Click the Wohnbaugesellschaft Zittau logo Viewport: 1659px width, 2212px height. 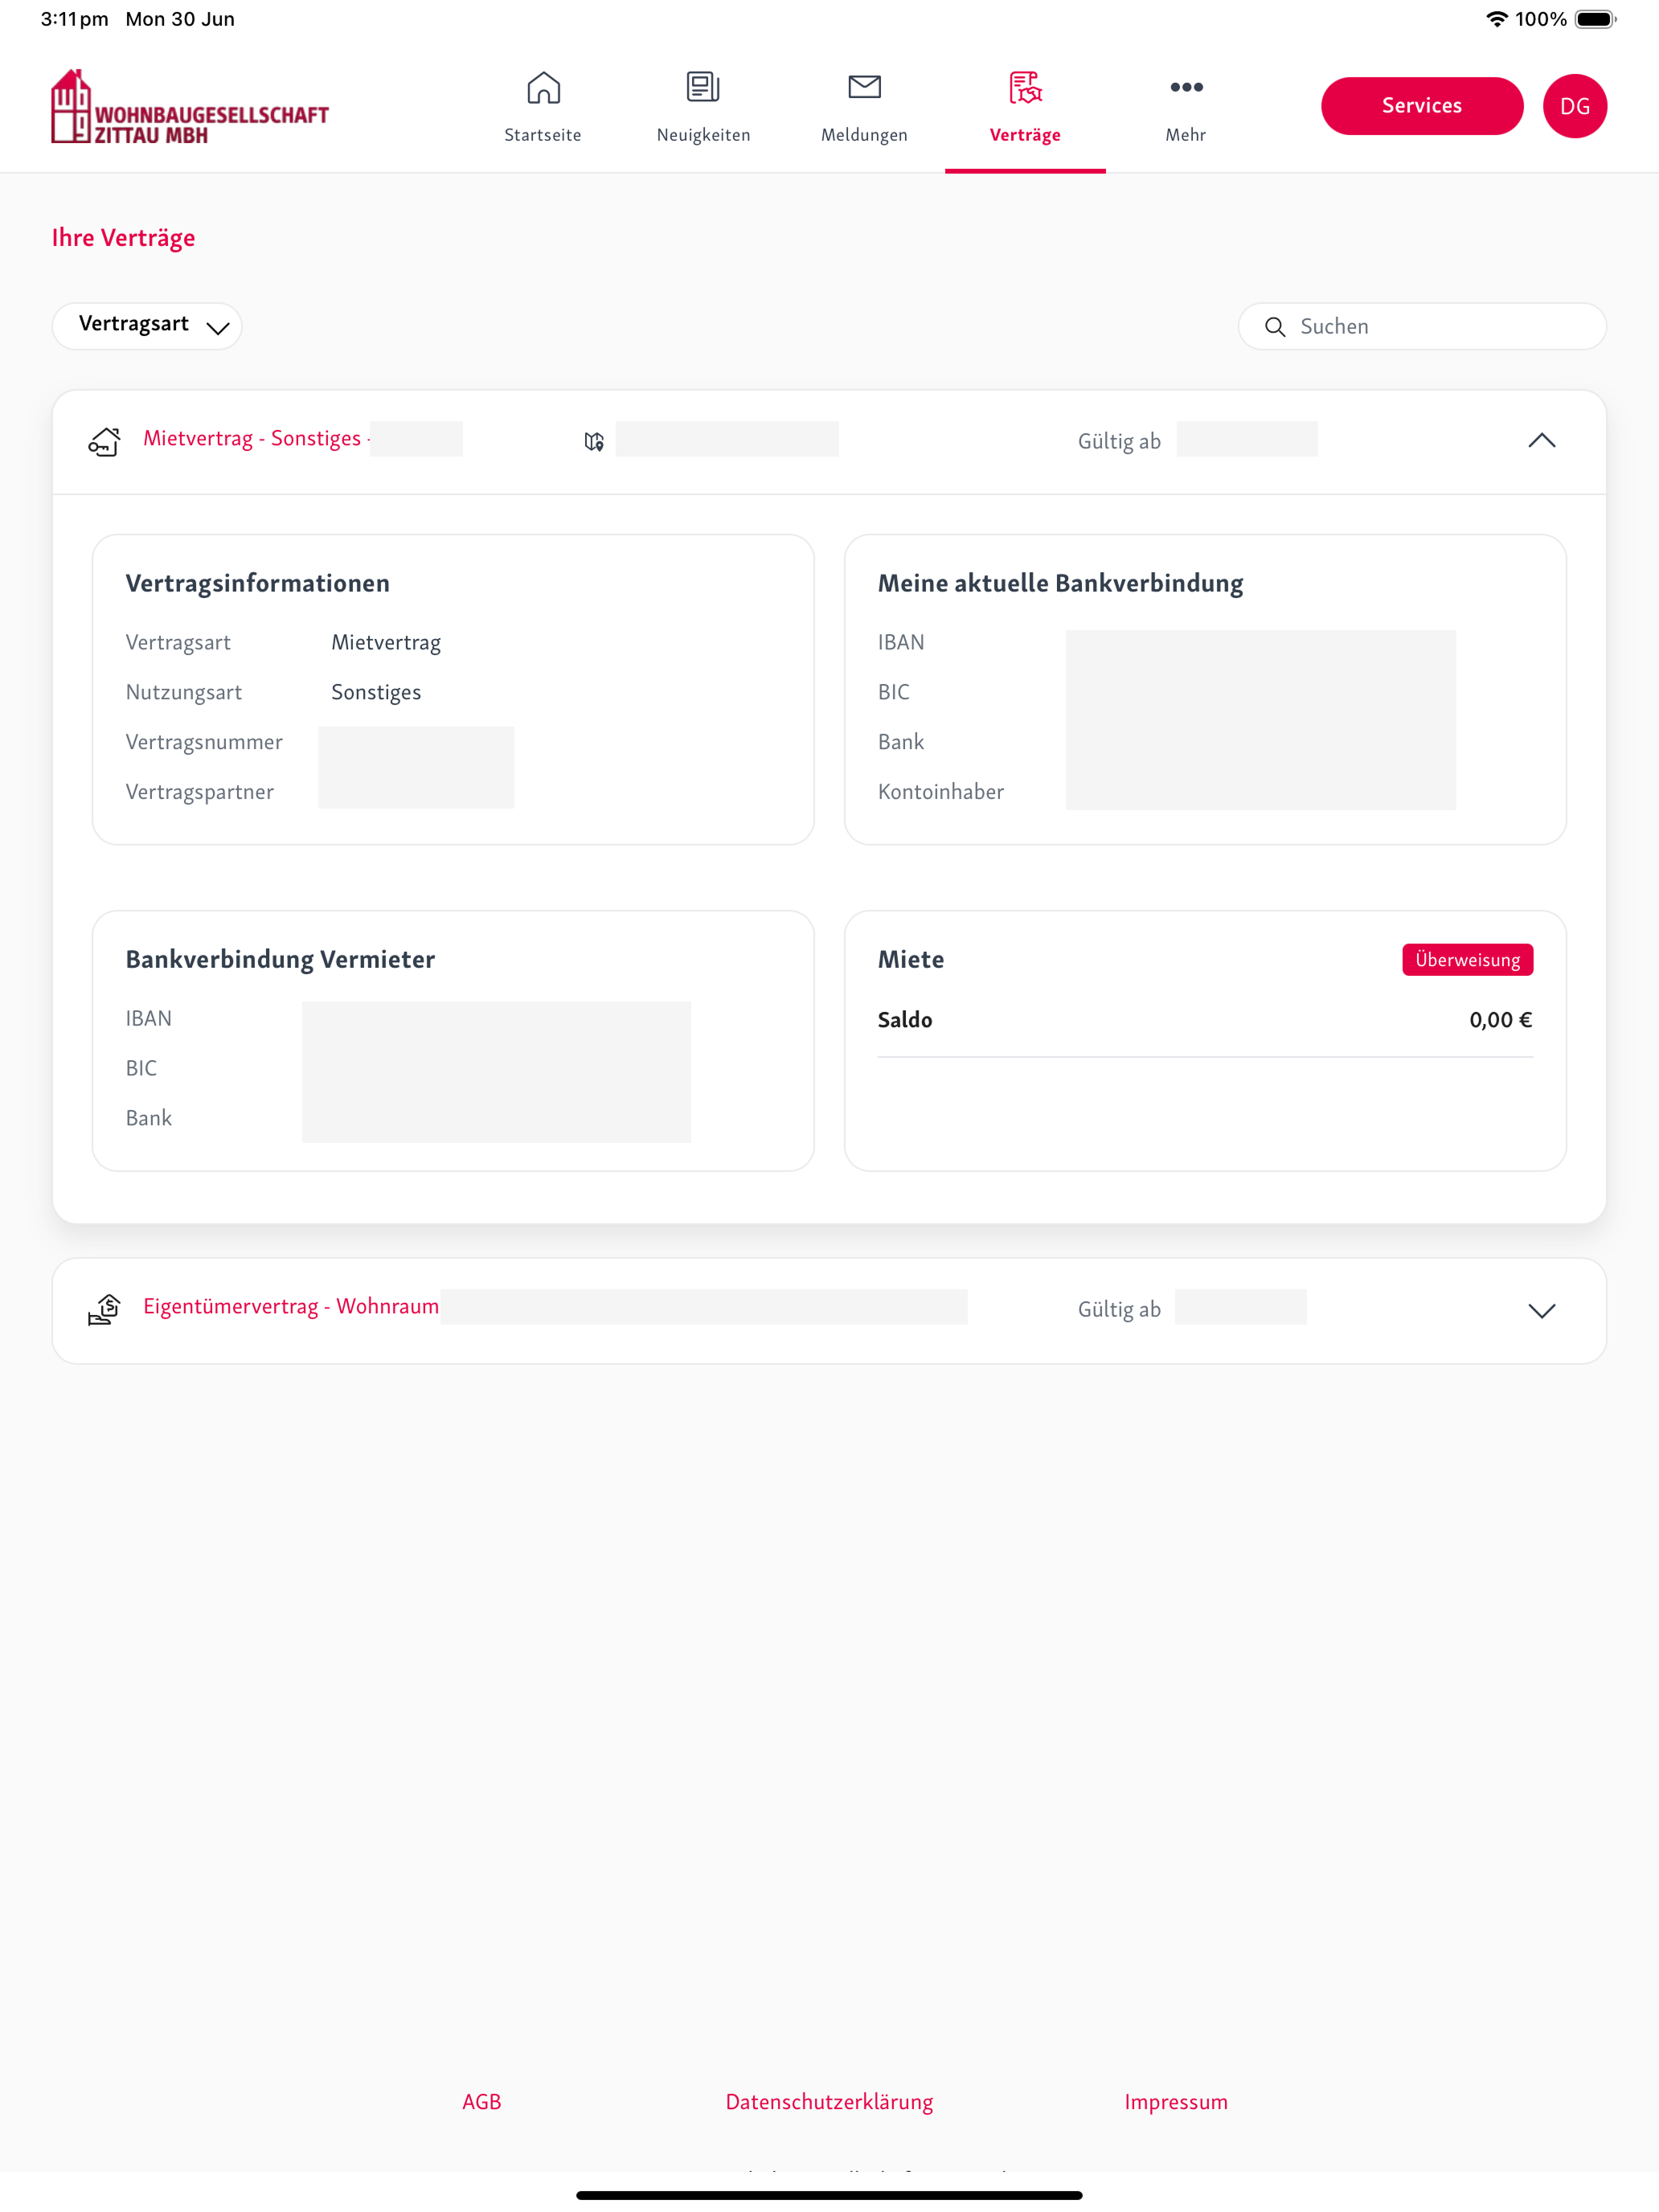190,107
